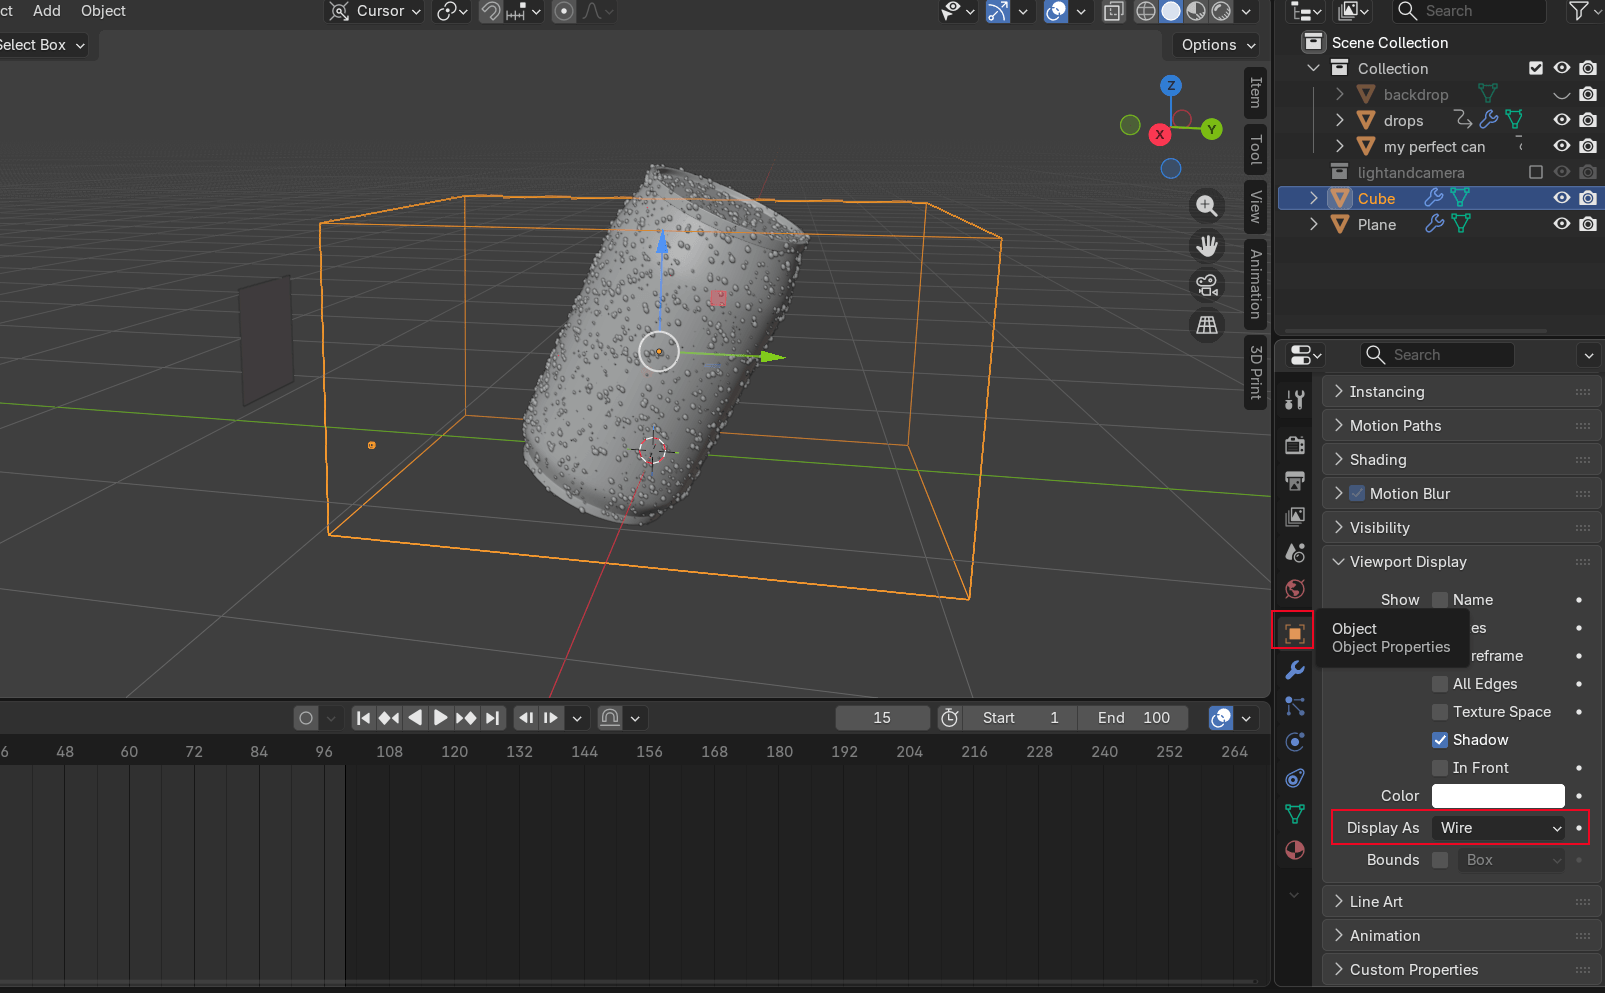Open the Cursor pivot dropdown
Viewport: 1605px width, 993px height.
375,11
